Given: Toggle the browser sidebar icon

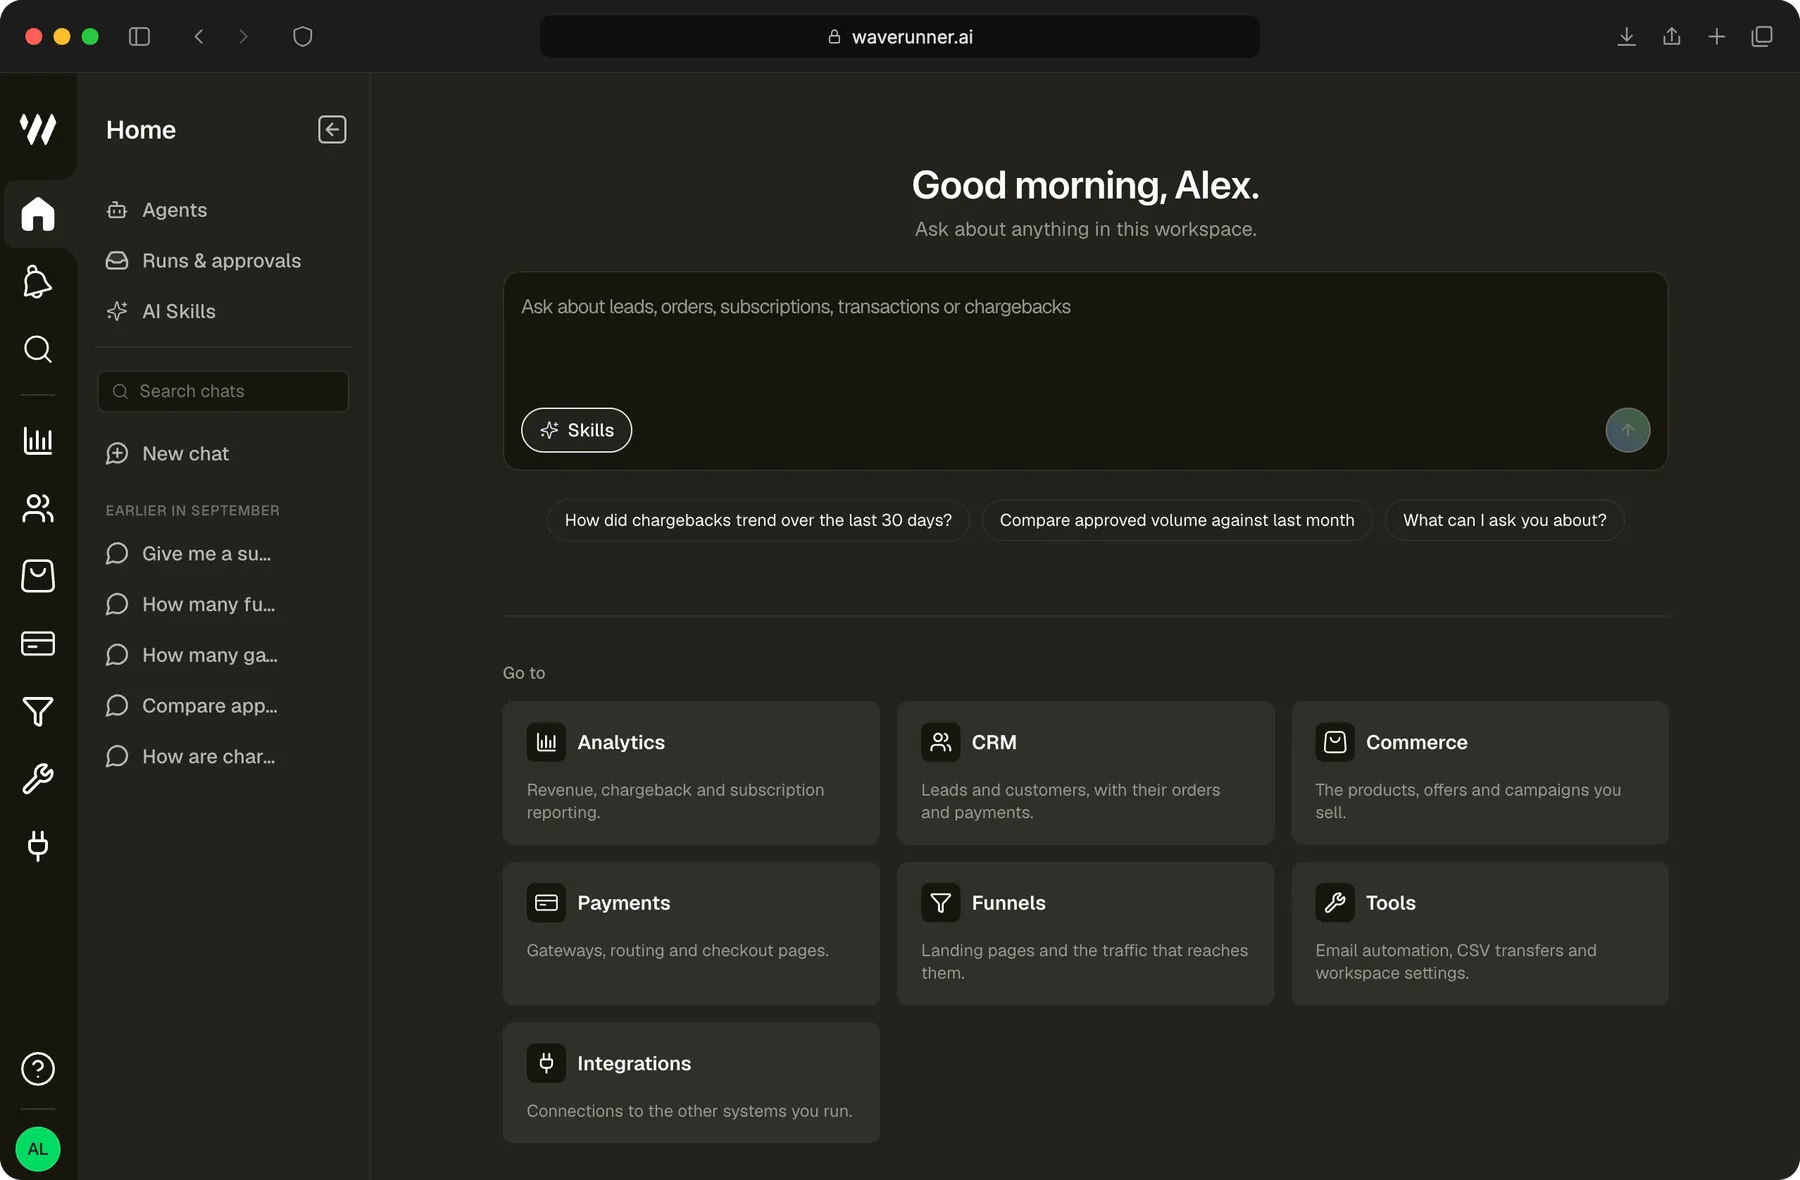Looking at the screenshot, I should tap(140, 37).
